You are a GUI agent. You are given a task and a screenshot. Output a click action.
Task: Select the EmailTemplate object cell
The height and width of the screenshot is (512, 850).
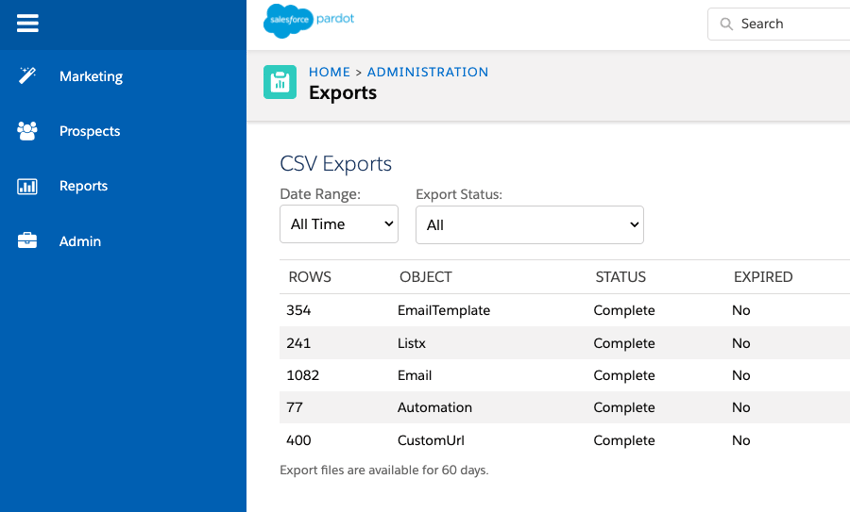443,310
